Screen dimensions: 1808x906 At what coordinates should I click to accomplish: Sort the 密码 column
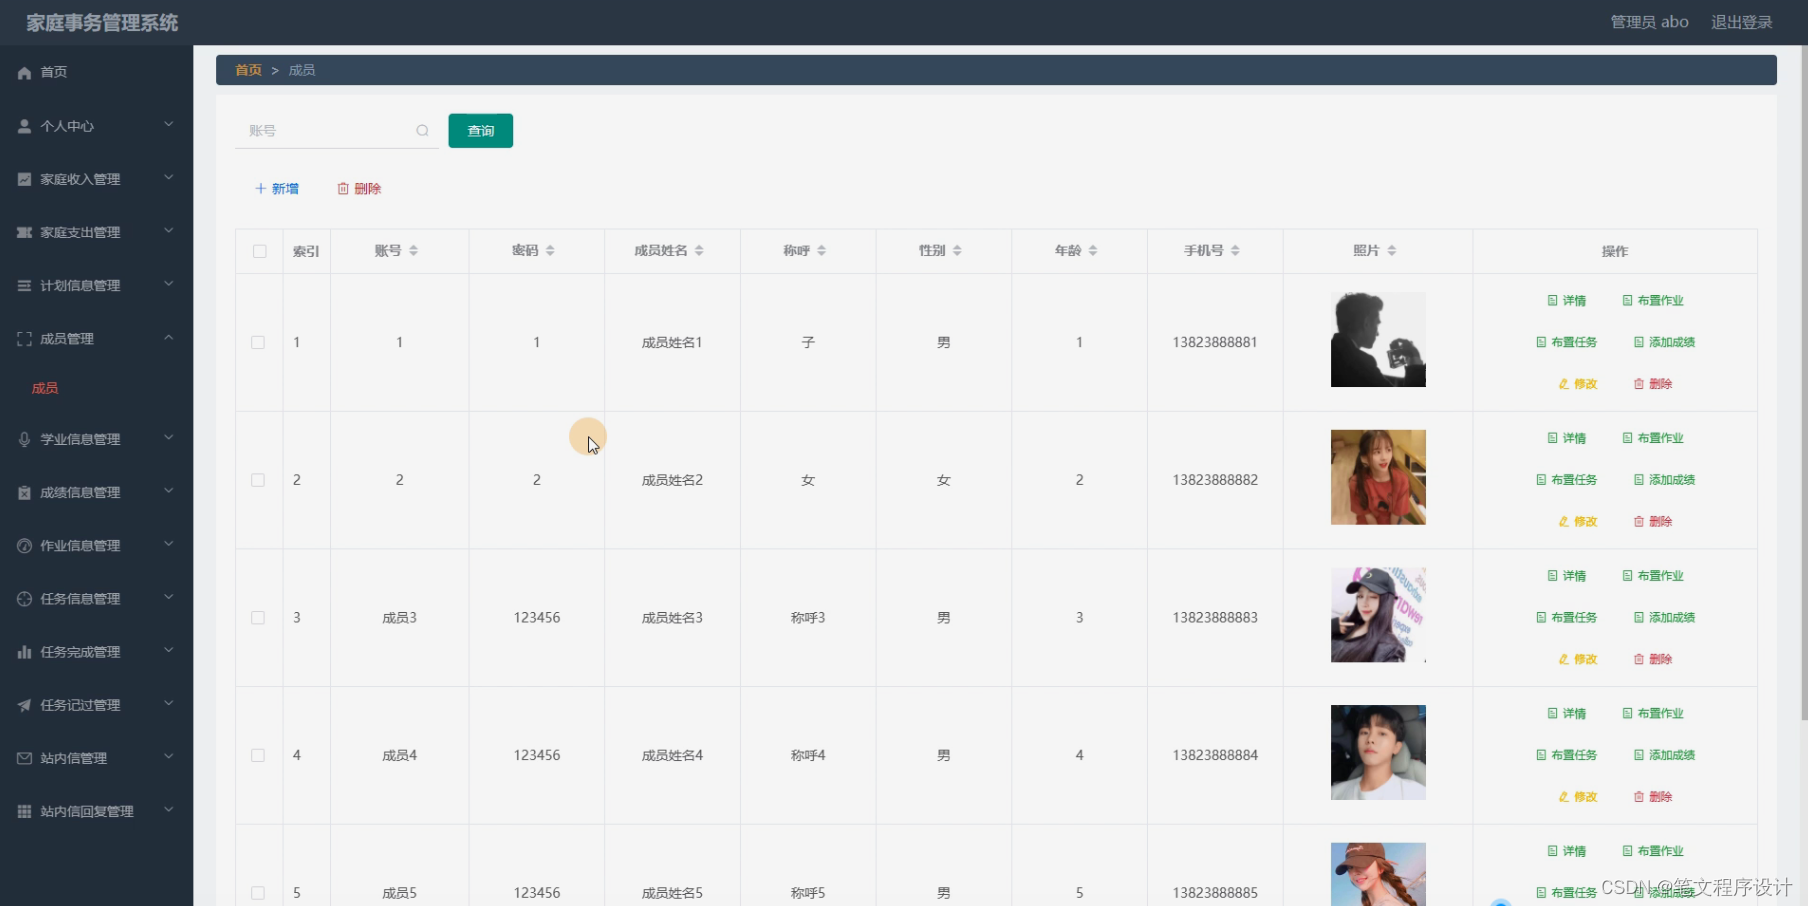550,250
